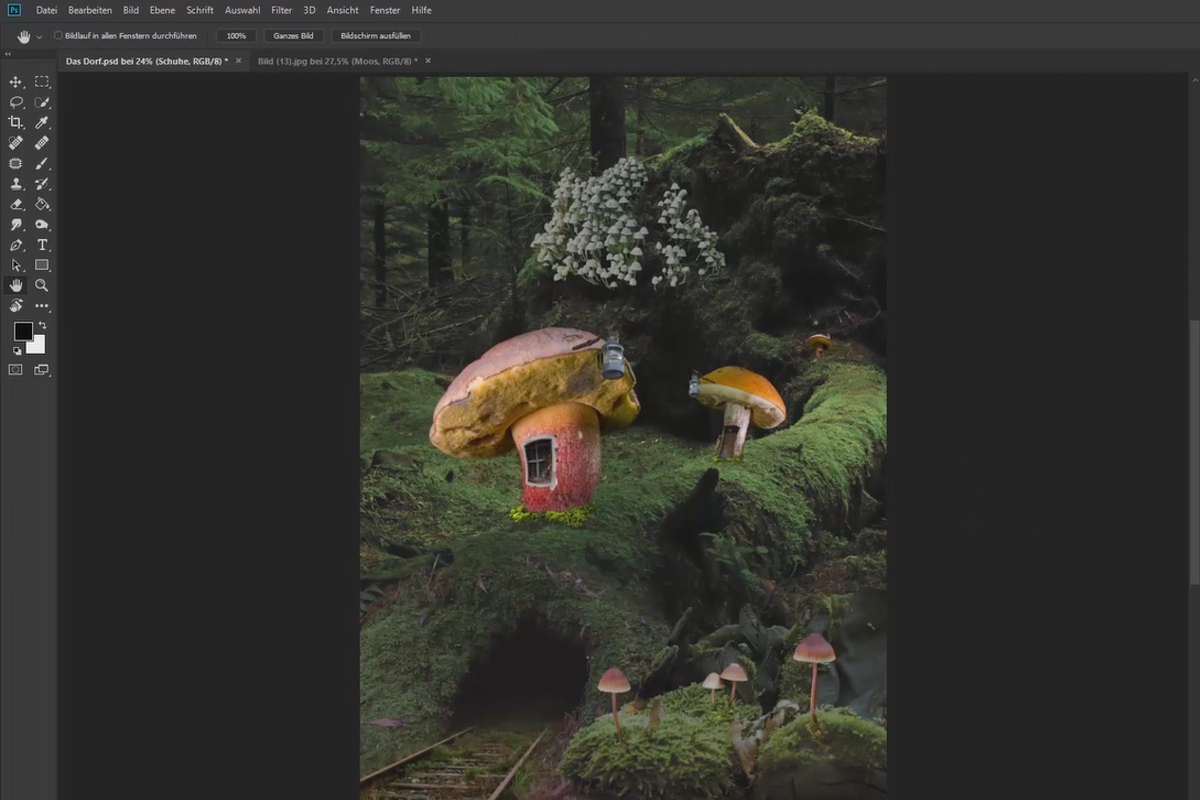Select the Move tool
1200x800 pixels.
pos(16,82)
